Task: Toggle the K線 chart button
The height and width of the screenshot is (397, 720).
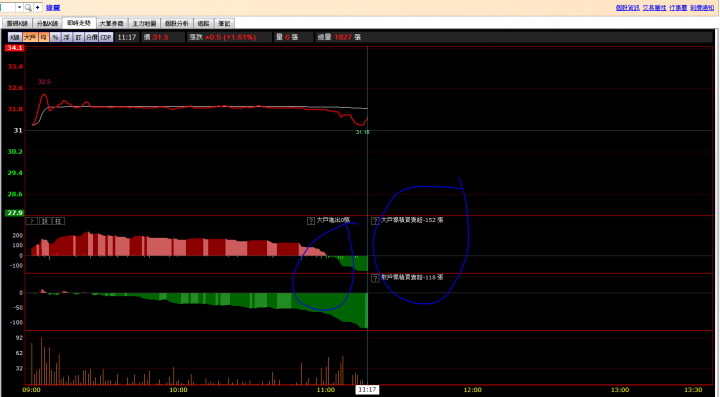Action: (x=15, y=37)
